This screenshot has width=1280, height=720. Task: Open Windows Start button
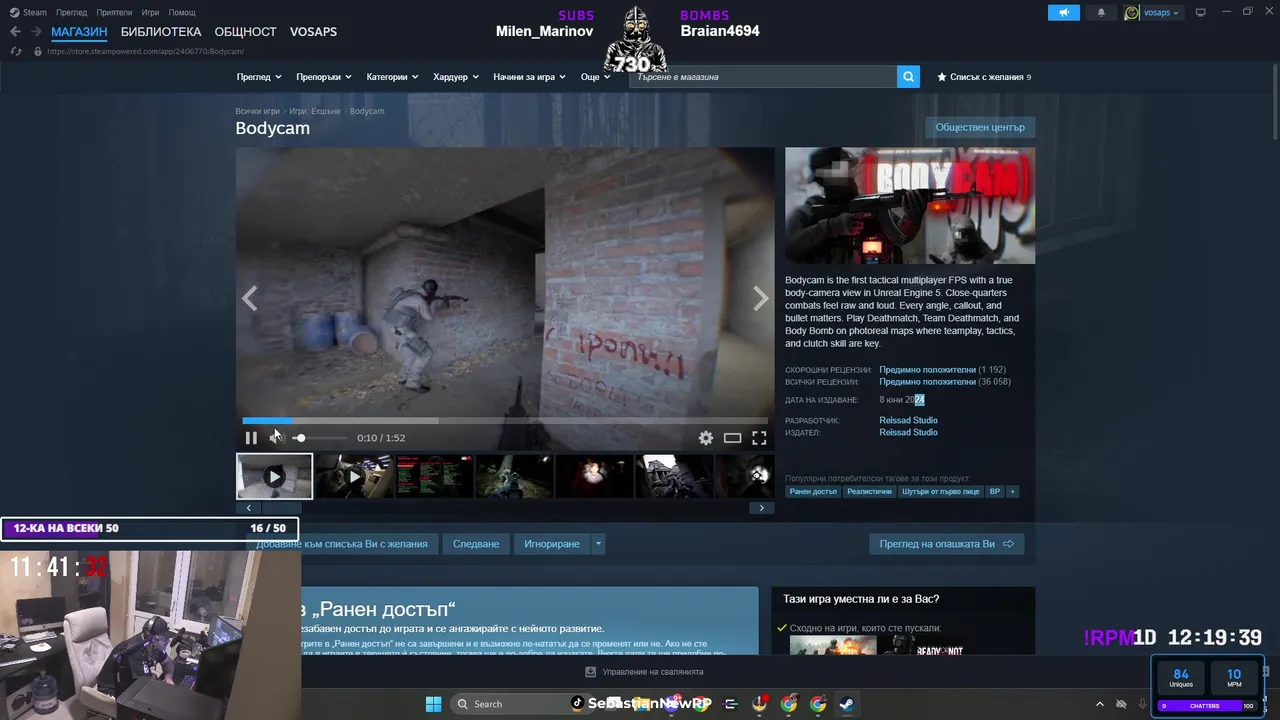(x=434, y=704)
